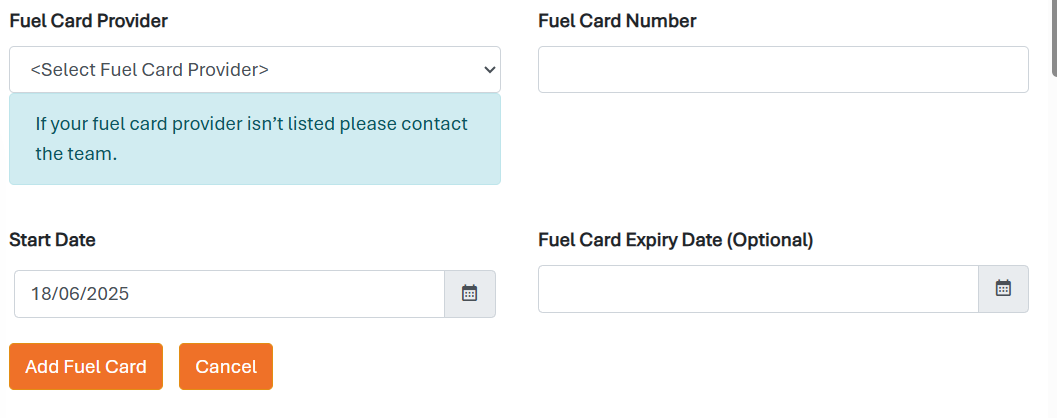Focus the Fuel Card Number input field
Viewport: 1057px width, 418px height.
(x=783, y=70)
